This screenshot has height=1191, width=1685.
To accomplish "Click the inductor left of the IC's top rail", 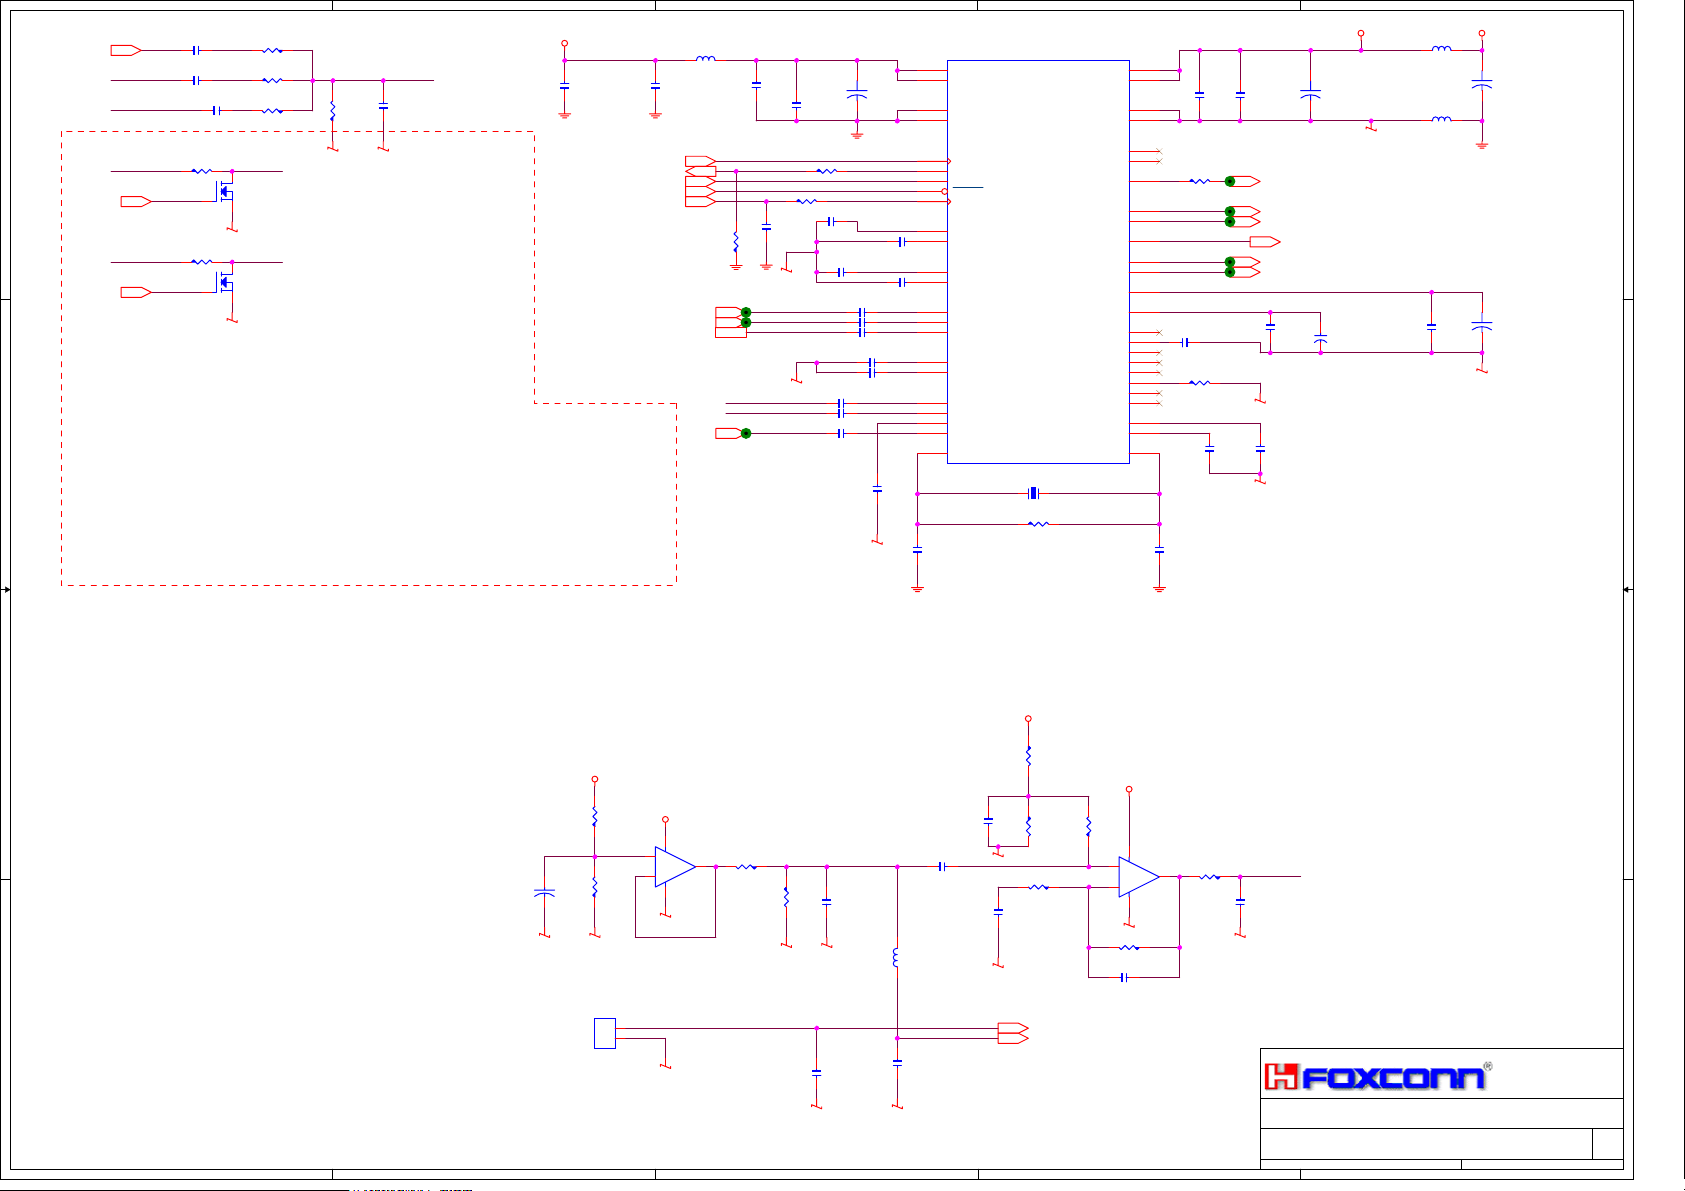I will tap(705, 60).
